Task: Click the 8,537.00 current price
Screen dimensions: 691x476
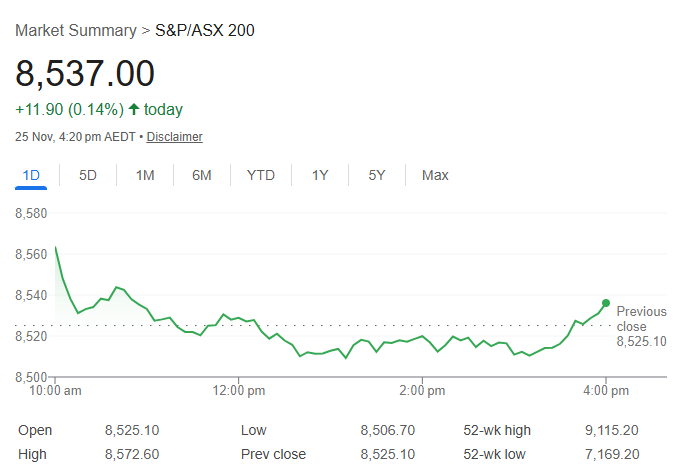Action: click(85, 73)
